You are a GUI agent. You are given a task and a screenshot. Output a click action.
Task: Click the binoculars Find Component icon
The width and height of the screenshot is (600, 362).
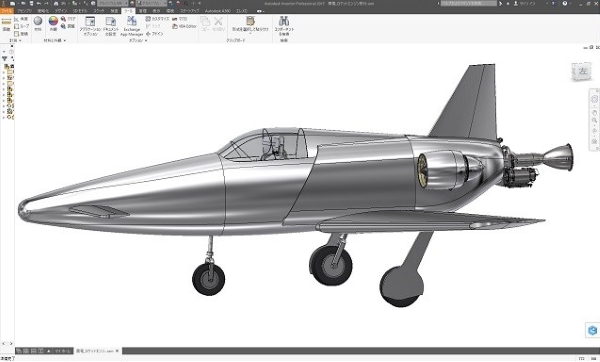click(284, 26)
